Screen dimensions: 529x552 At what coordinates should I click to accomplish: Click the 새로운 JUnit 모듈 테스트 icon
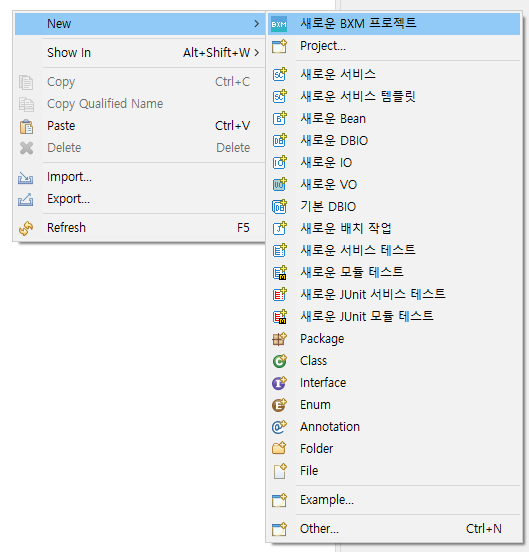click(x=279, y=316)
